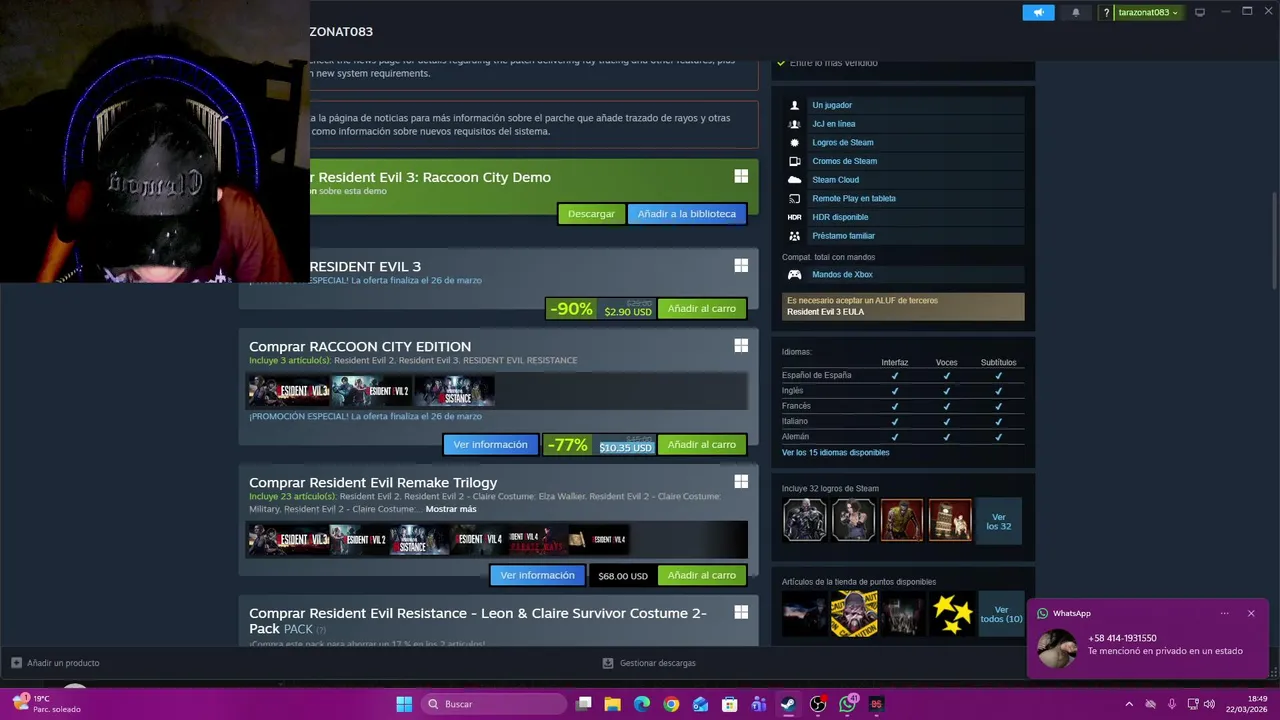Click the Un jugador category icon
Screen dimensions: 1280x720
(794, 105)
